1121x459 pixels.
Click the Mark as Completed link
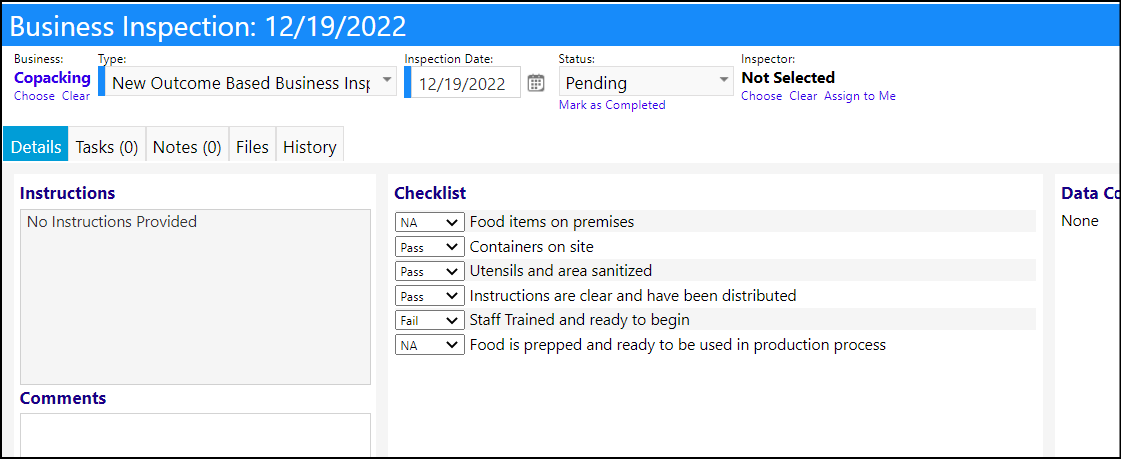[612, 105]
